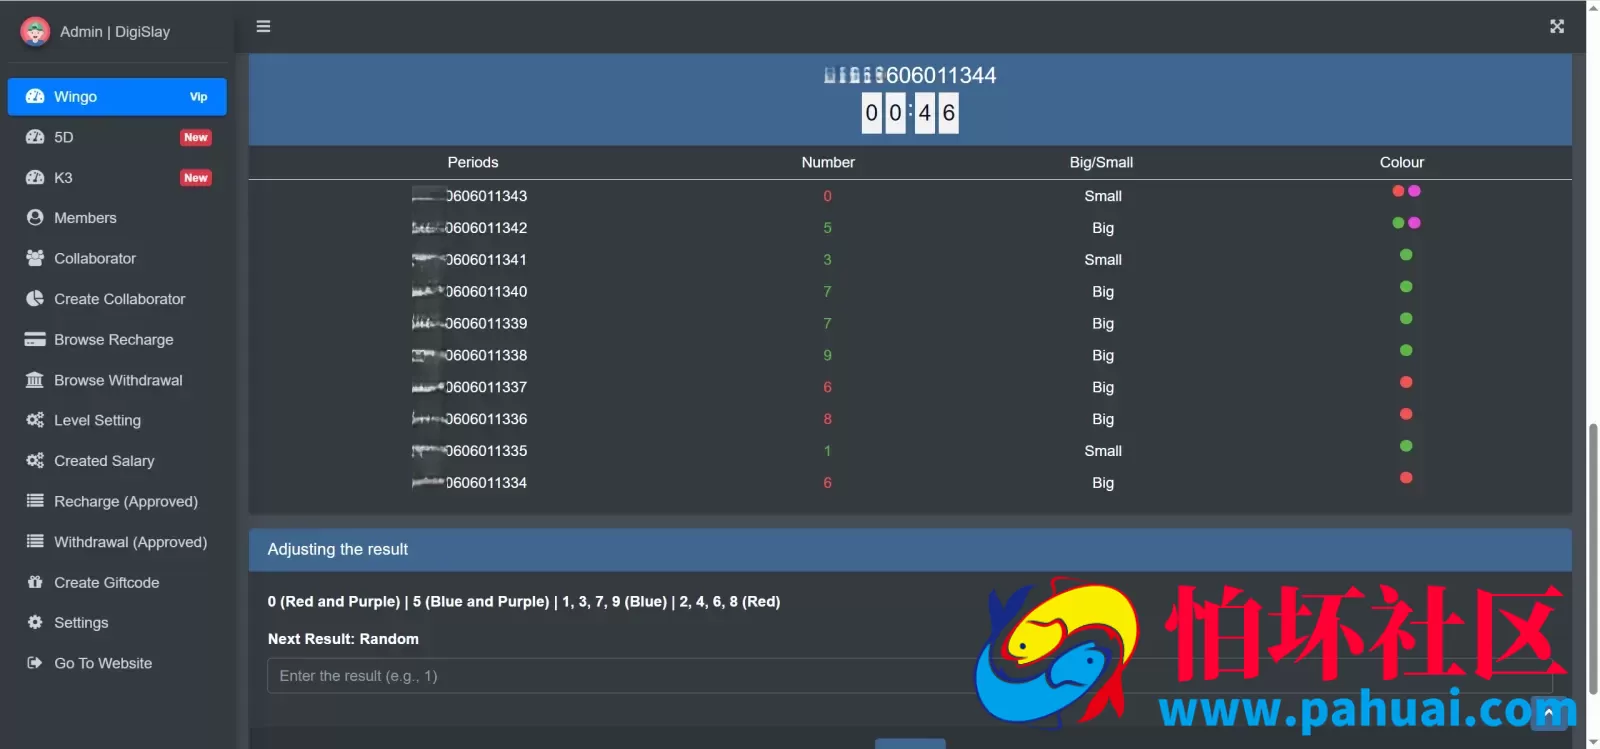Click the Create Collaborator pie icon
The image size is (1600, 749).
point(35,299)
